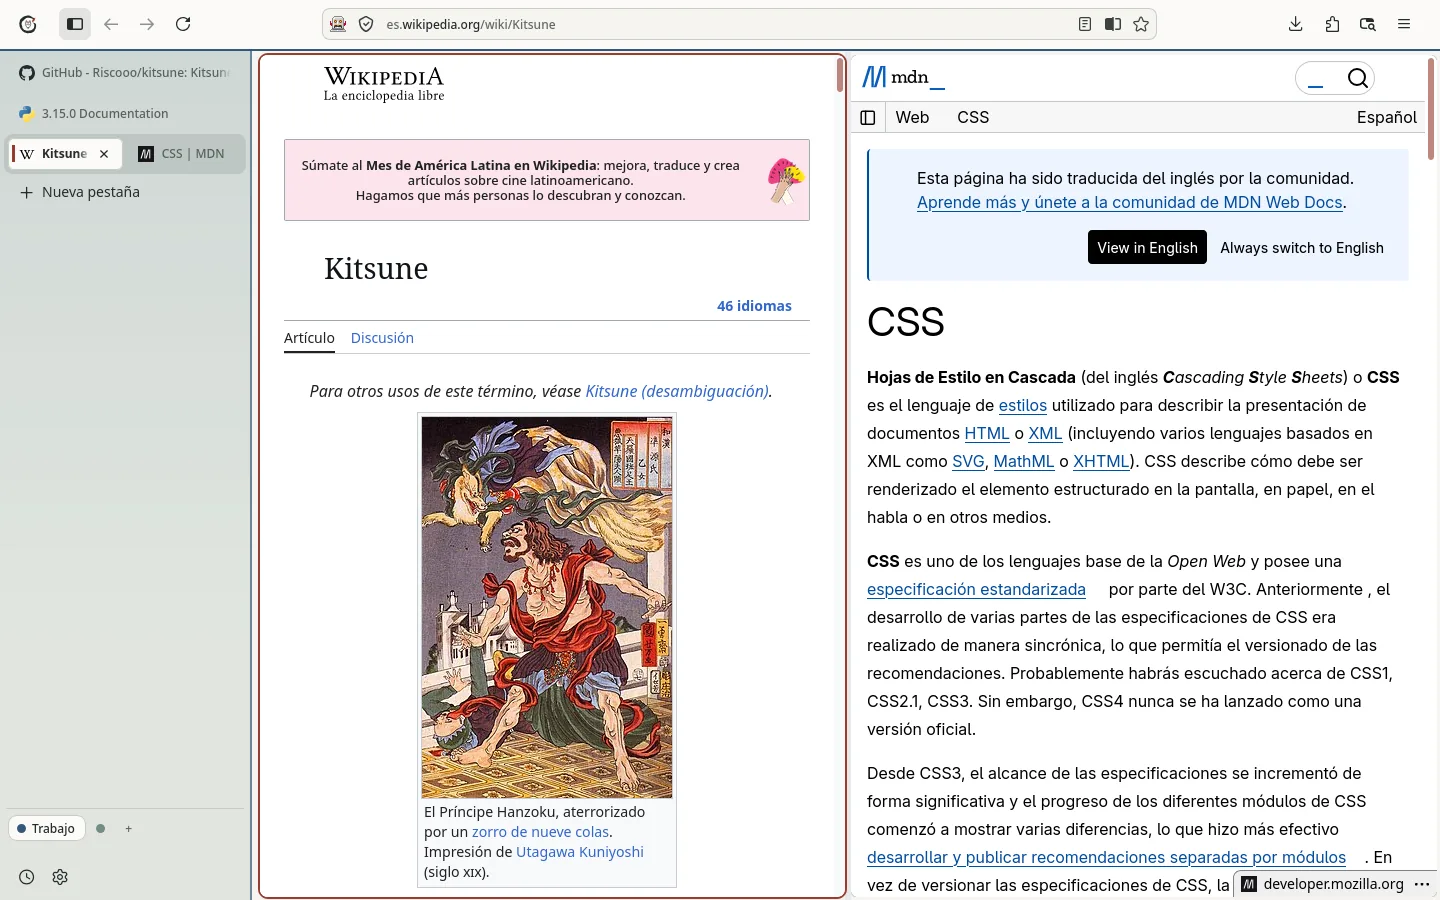Toggle the sidebar panel button
Screen dimensions: 1440x900
tap(75, 24)
